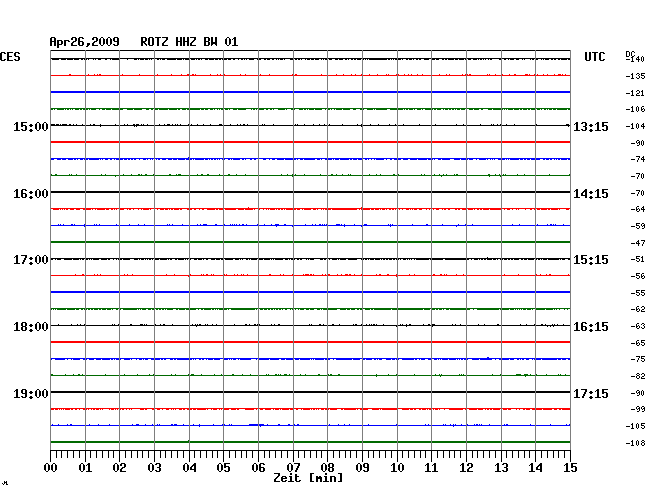Pick the -70 DC value beside 14:15
The height and width of the screenshot is (494, 650).
coord(638,193)
